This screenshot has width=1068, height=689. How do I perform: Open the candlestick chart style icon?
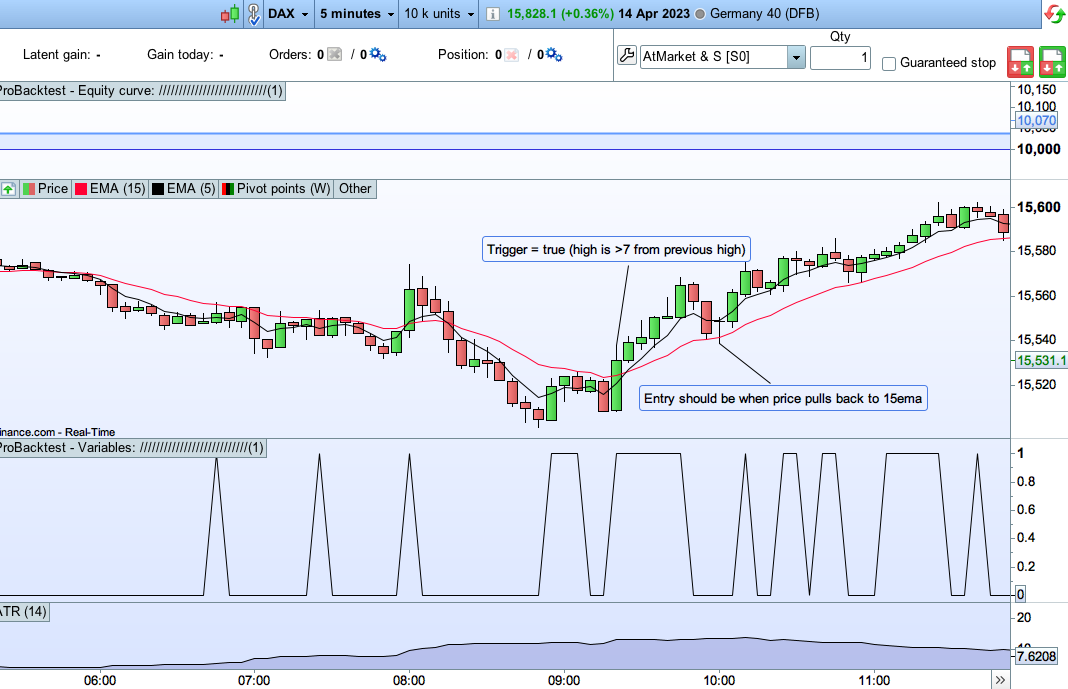tap(230, 14)
